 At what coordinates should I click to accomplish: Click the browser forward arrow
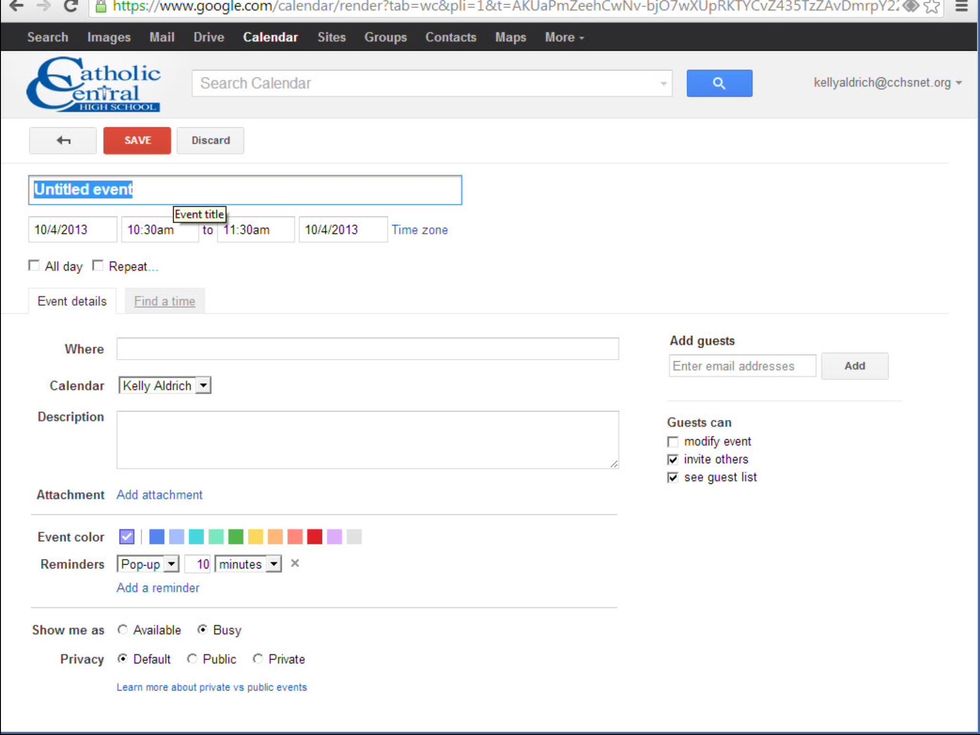(43, 6)
